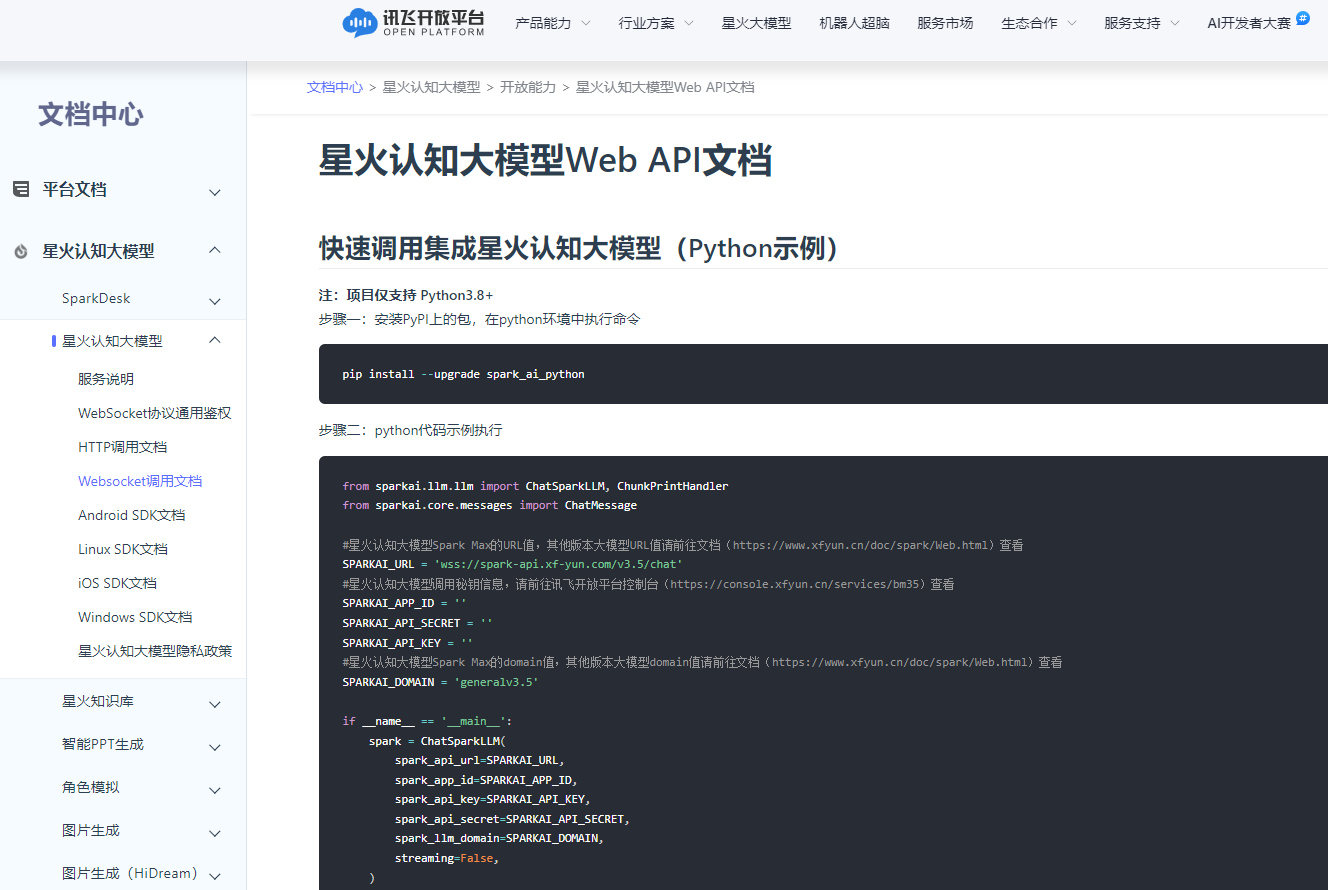The width and height of the screenshot is (1328, 890).
Task: Click the SparkDesk sidebar label
Action: 96,298
